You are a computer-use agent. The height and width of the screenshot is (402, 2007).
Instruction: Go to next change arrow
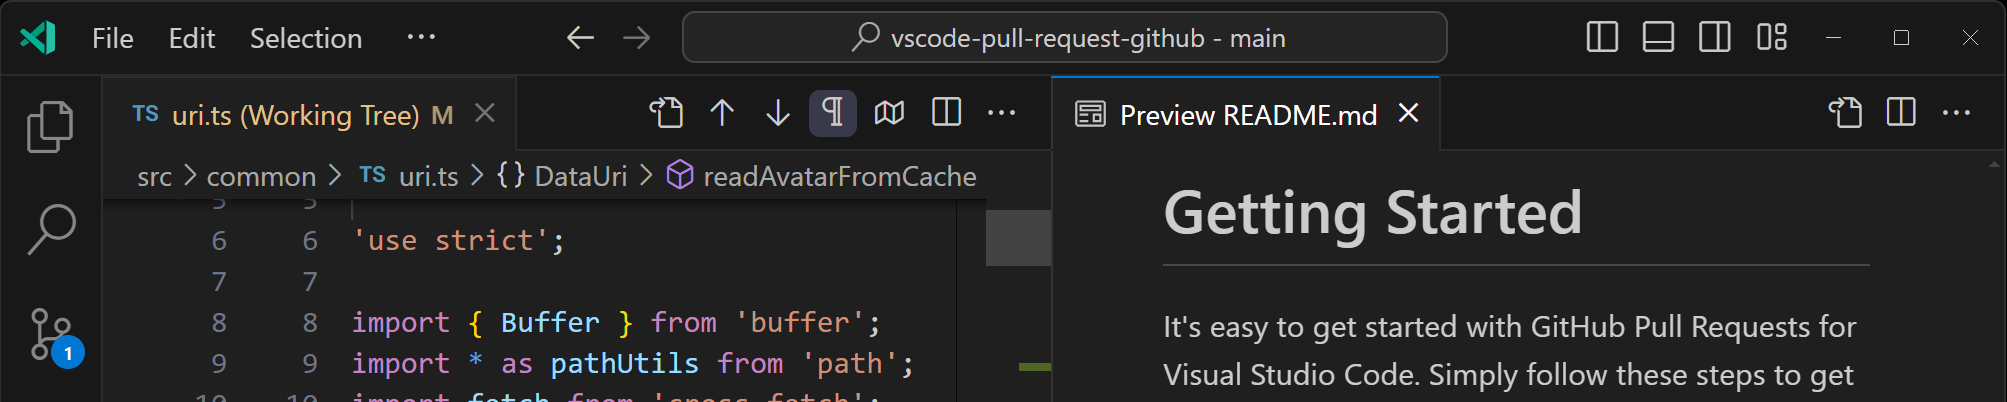pyautogui.click(x=778, y=113)
